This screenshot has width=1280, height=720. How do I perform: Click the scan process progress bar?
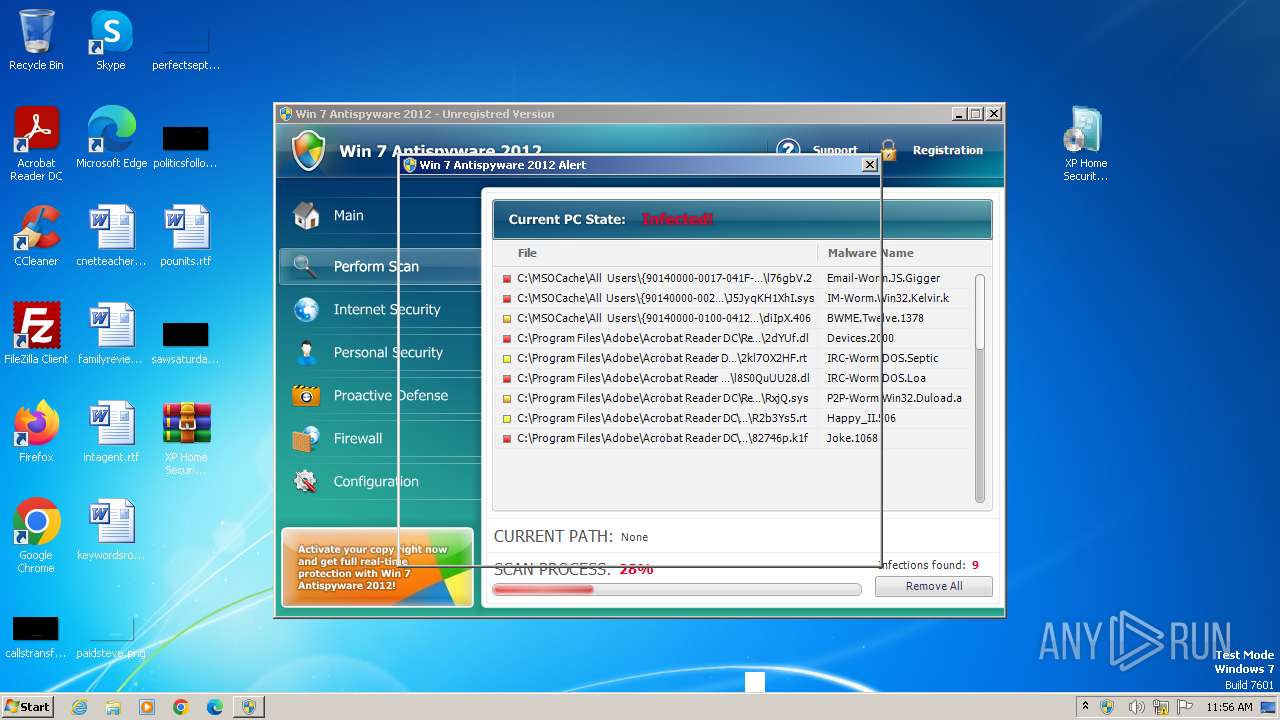coord(677,589)
